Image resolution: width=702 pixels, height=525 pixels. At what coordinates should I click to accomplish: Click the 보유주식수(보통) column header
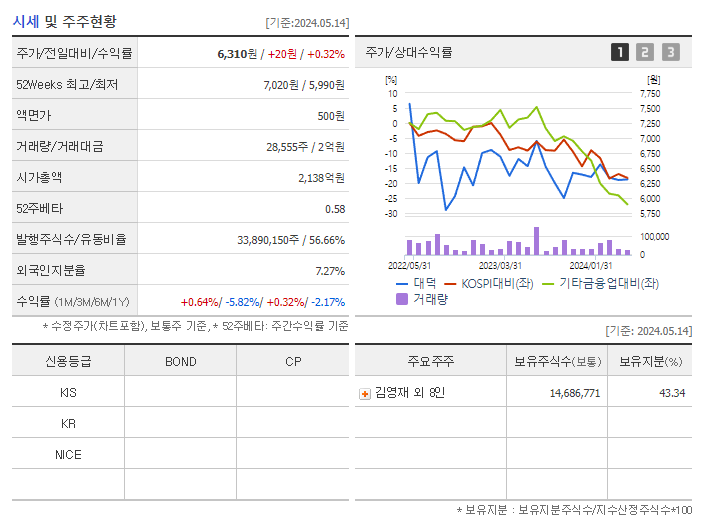click(x=557, y=361)
